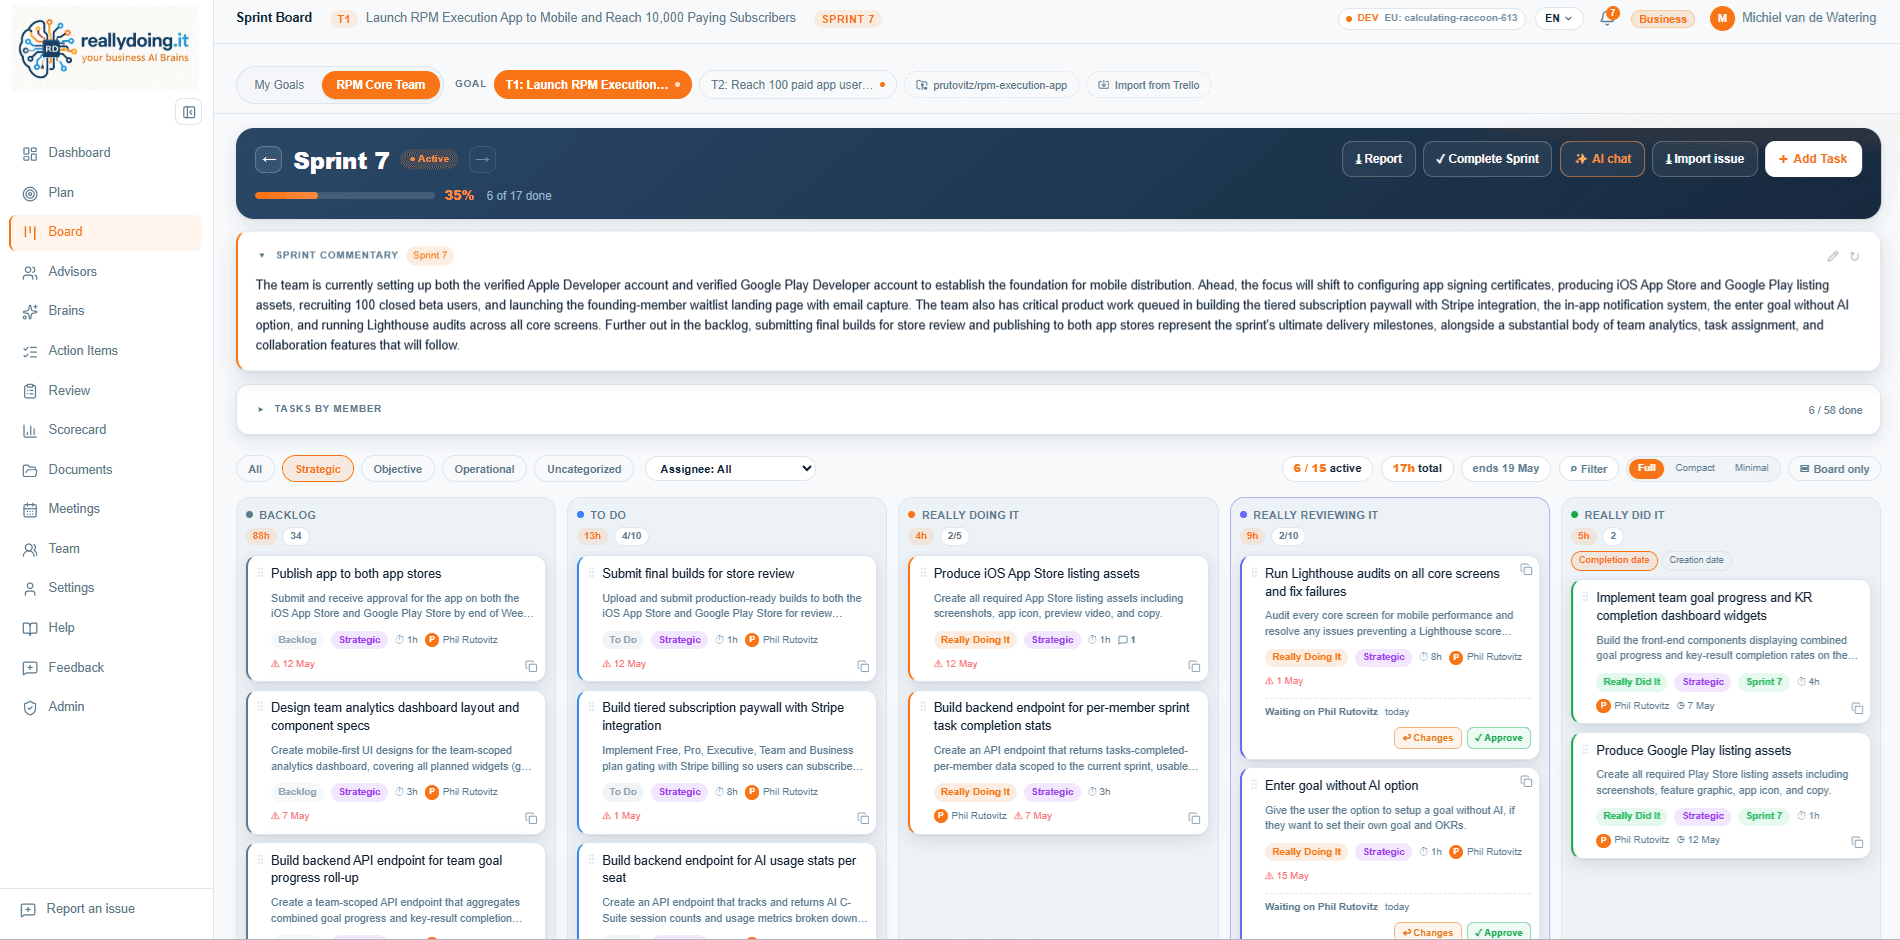Screen dimensions: 1900x940
Task: Switch to My Goals tab
Action: point(279,85)
